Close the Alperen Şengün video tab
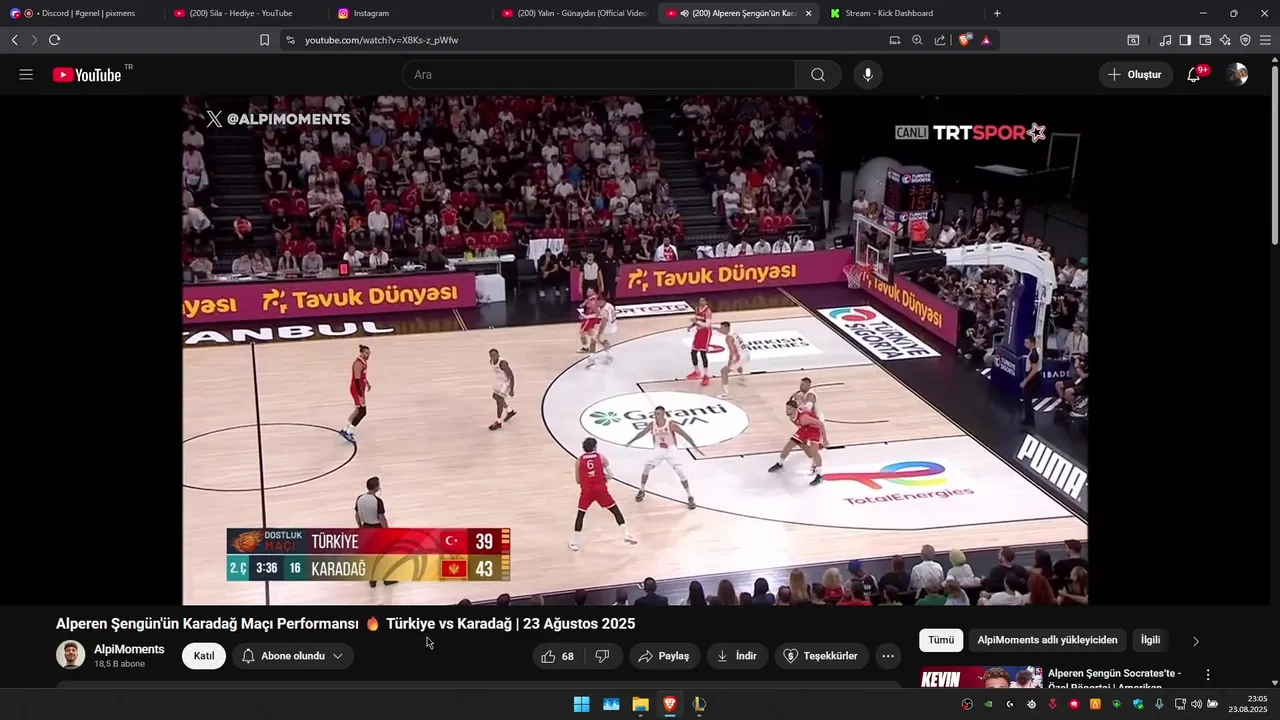Viewport: 1280px width, 720px height. coord(808,13)
